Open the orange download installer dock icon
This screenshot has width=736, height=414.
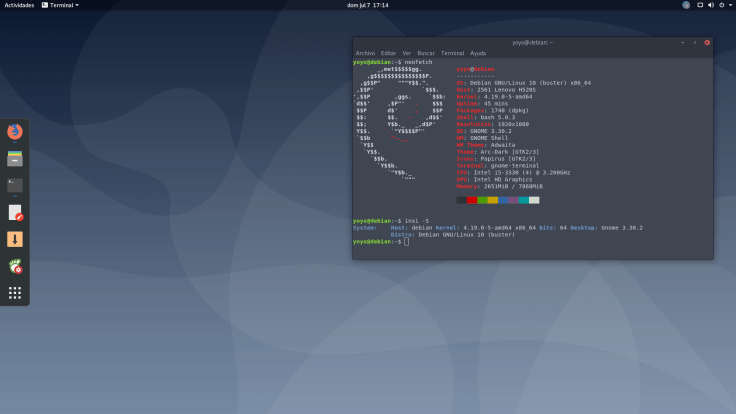[x=14, y=239]
